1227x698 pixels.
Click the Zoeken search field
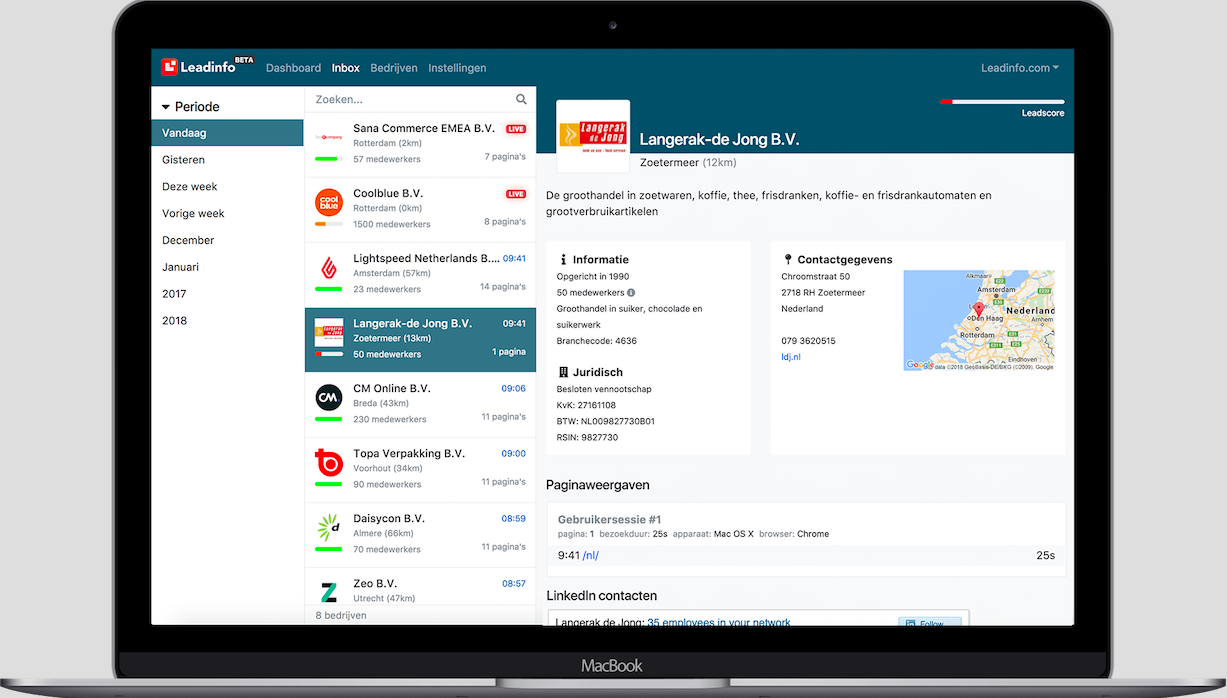coord(420,99)
